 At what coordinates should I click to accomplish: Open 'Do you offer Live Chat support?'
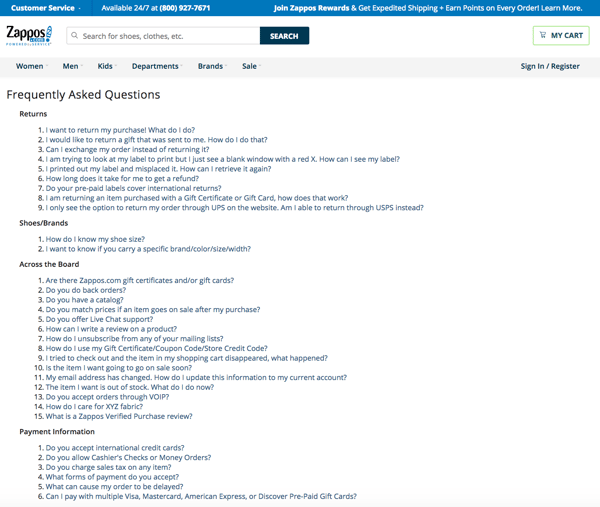[99, 320]
